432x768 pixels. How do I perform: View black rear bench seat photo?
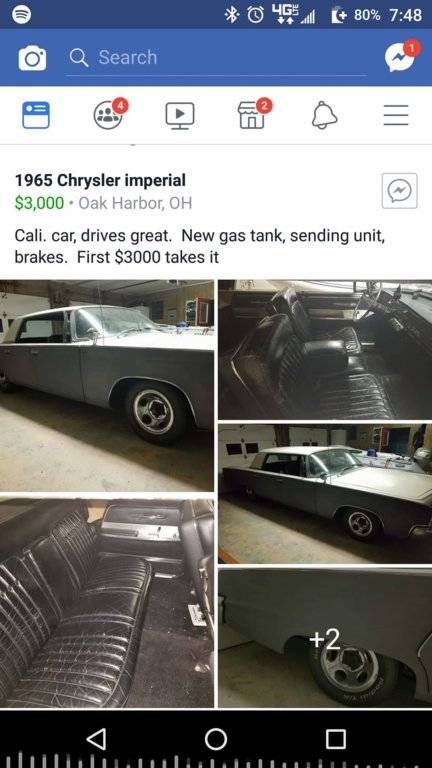point(107,603)
